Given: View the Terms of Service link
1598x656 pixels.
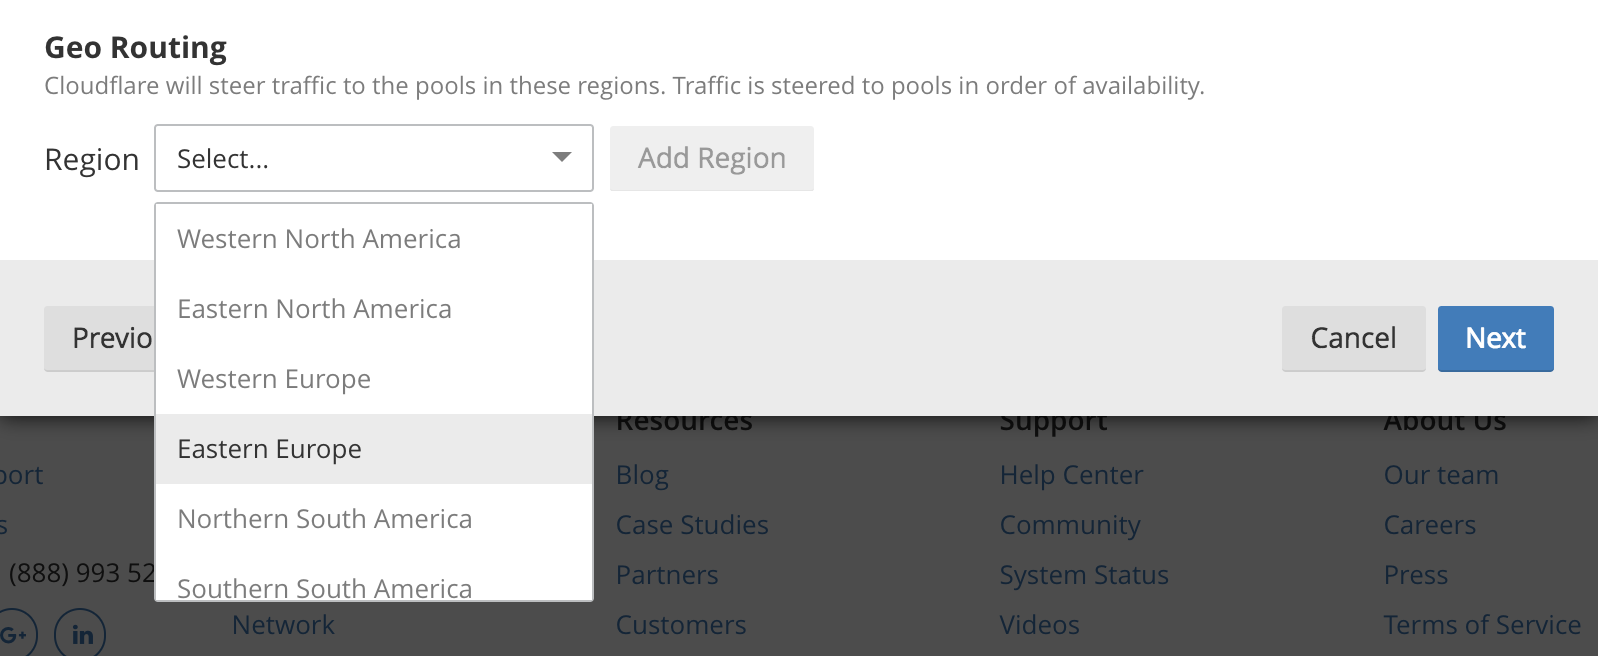Looking at the screenshot, I should [x=1482, y=625].
